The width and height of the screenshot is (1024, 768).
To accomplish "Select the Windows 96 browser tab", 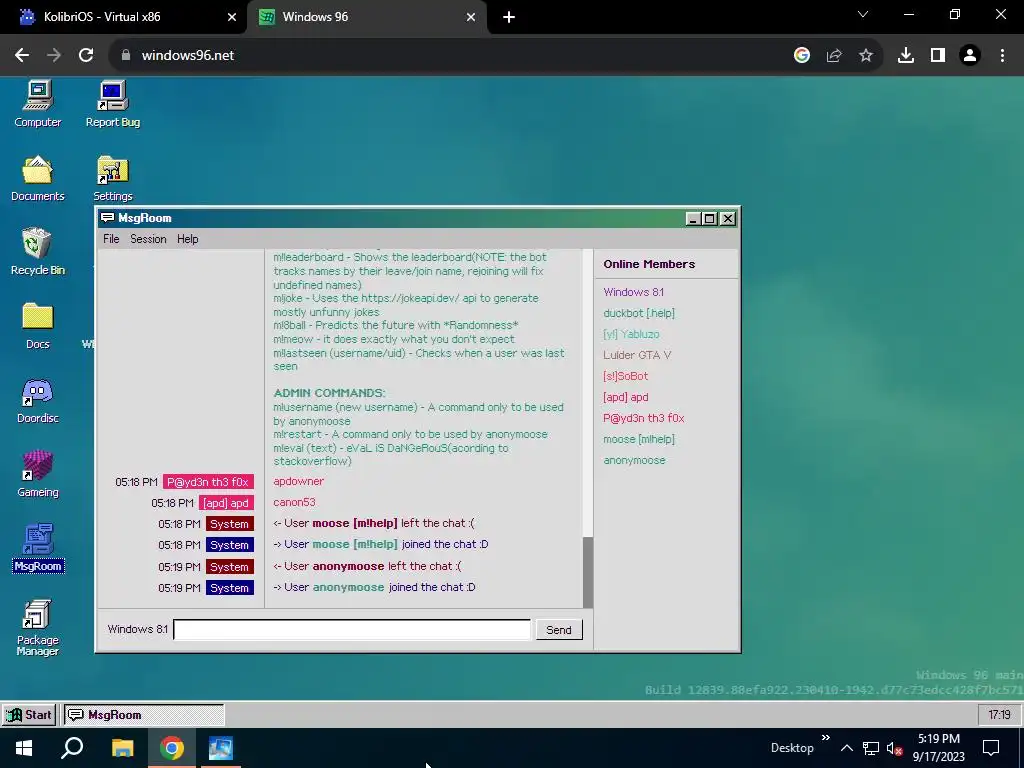I will (x=366, y=17).
